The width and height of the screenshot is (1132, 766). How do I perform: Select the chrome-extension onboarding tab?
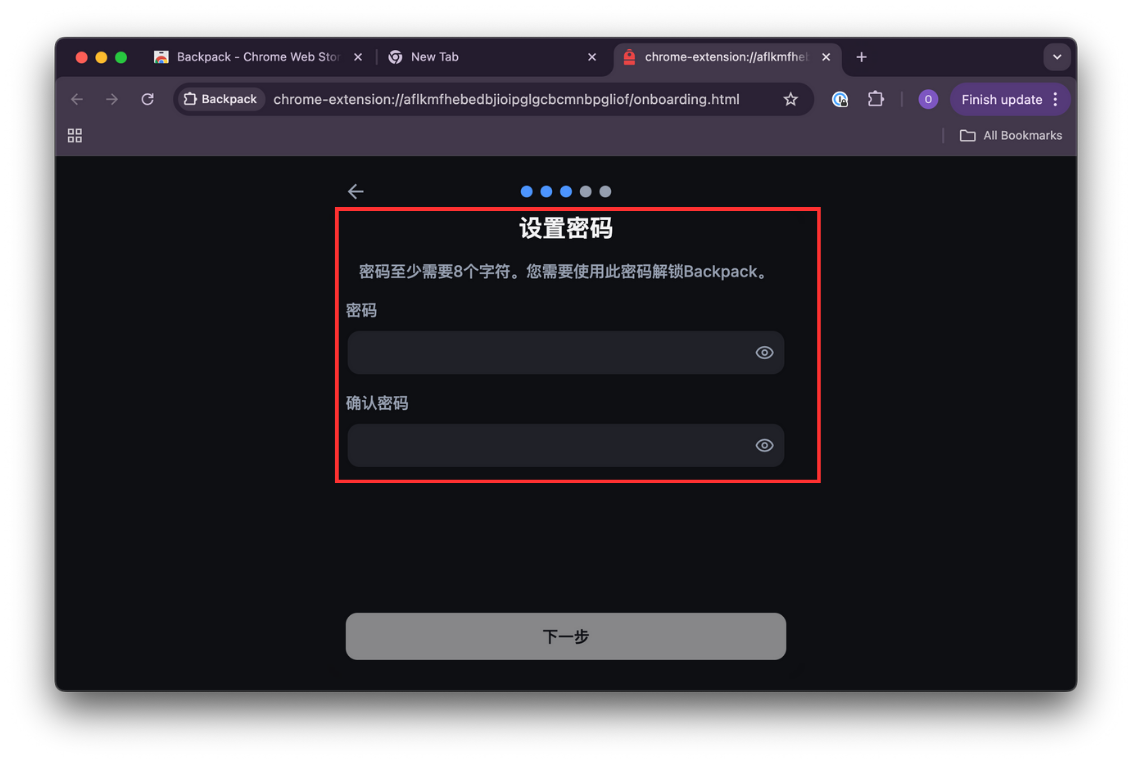726,57
